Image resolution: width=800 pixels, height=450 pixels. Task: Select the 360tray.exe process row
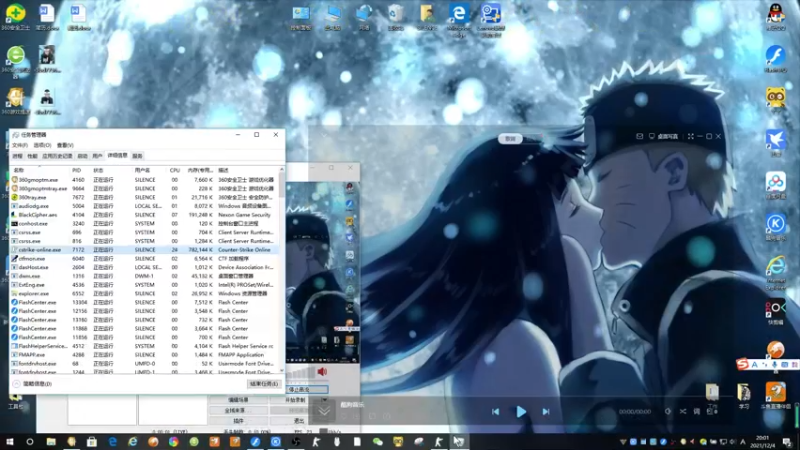[145, 197]
